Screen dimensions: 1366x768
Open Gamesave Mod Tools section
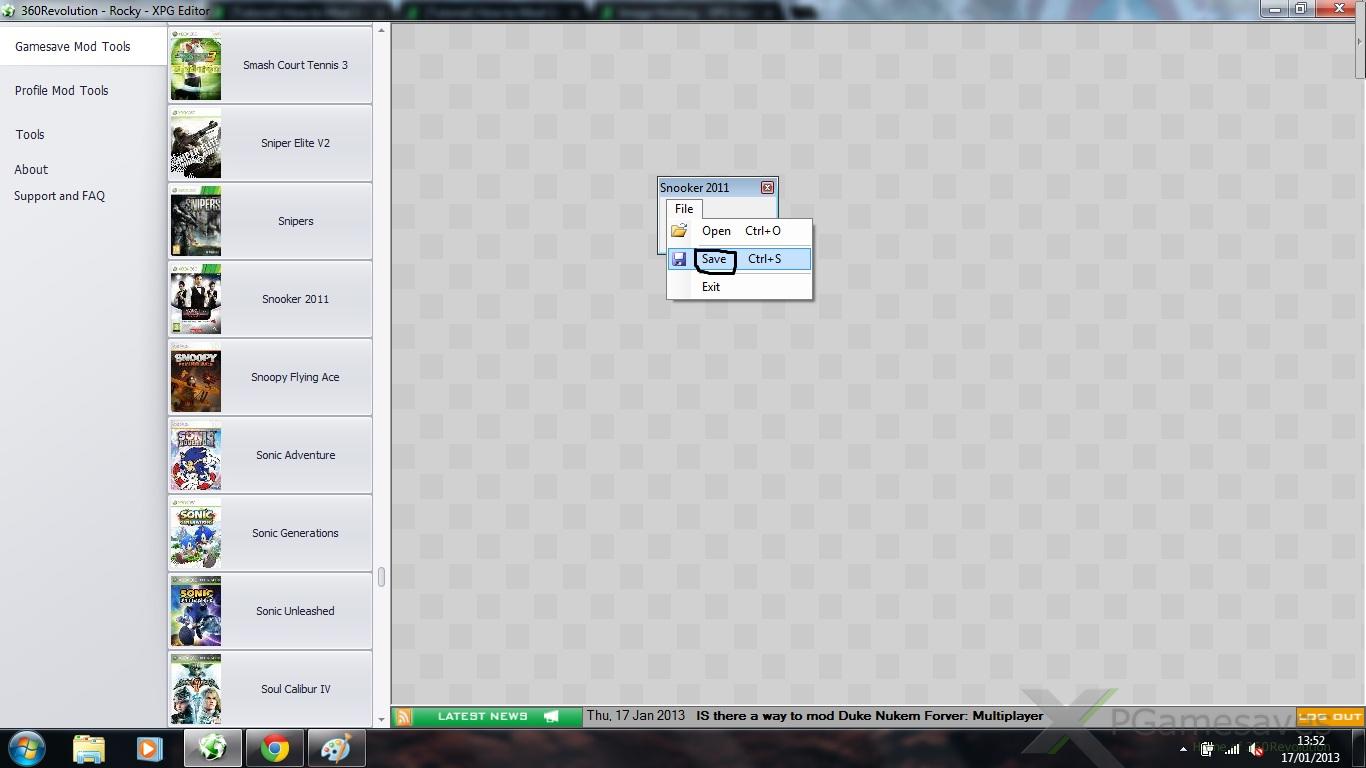click(73, 47)
